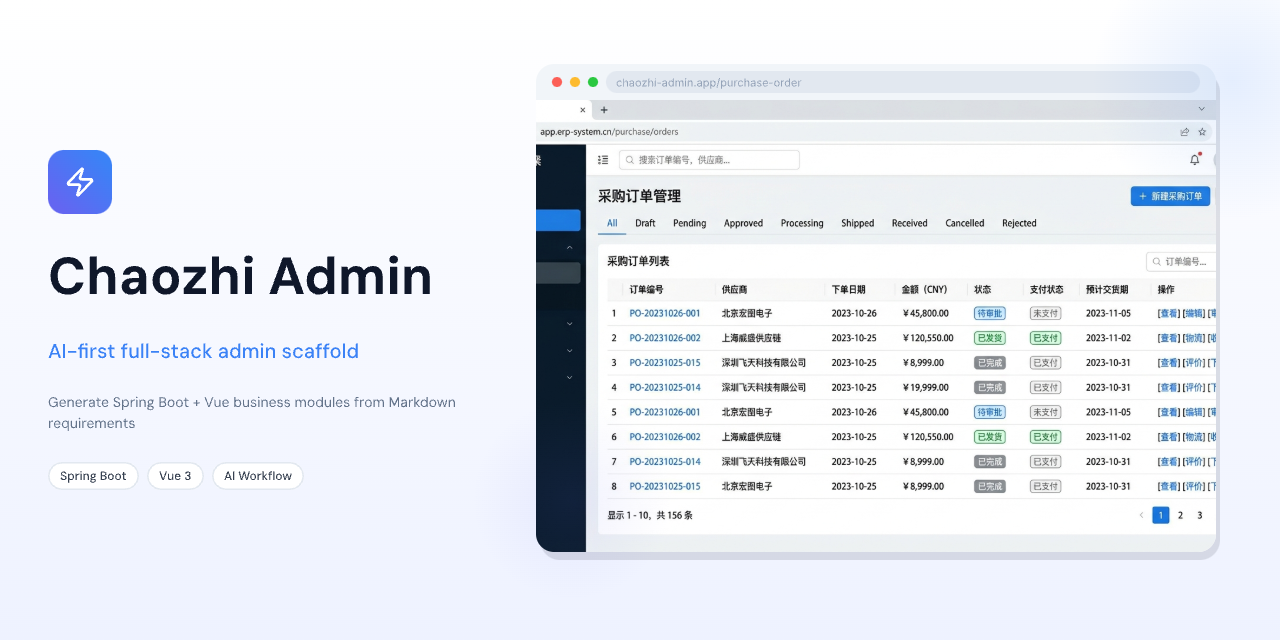Open a new browser tab with plus
The height and width of the screenshot is (640, 1280).
pos(604,110)
